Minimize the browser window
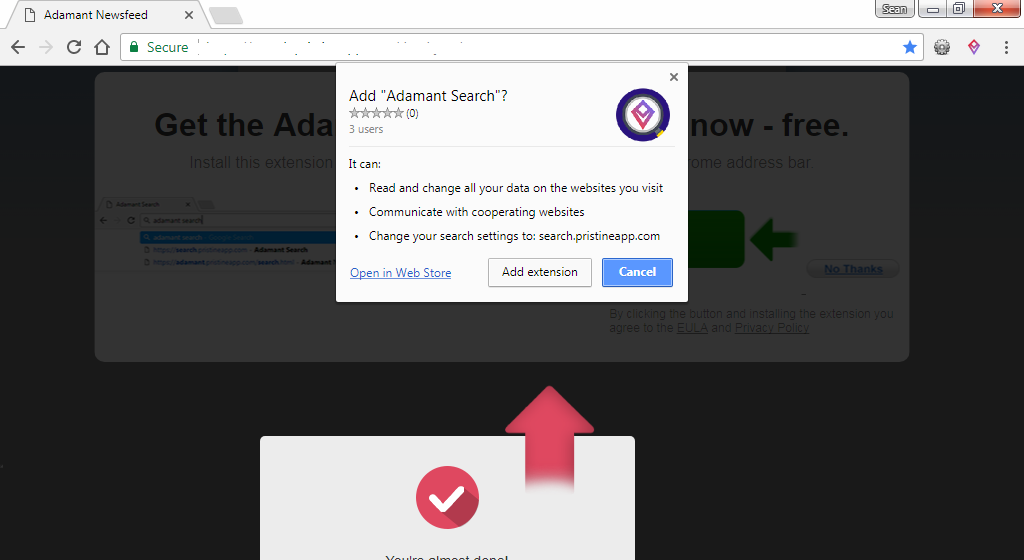The width and height of the screenshot is (1024, 560). click(933, 8)
